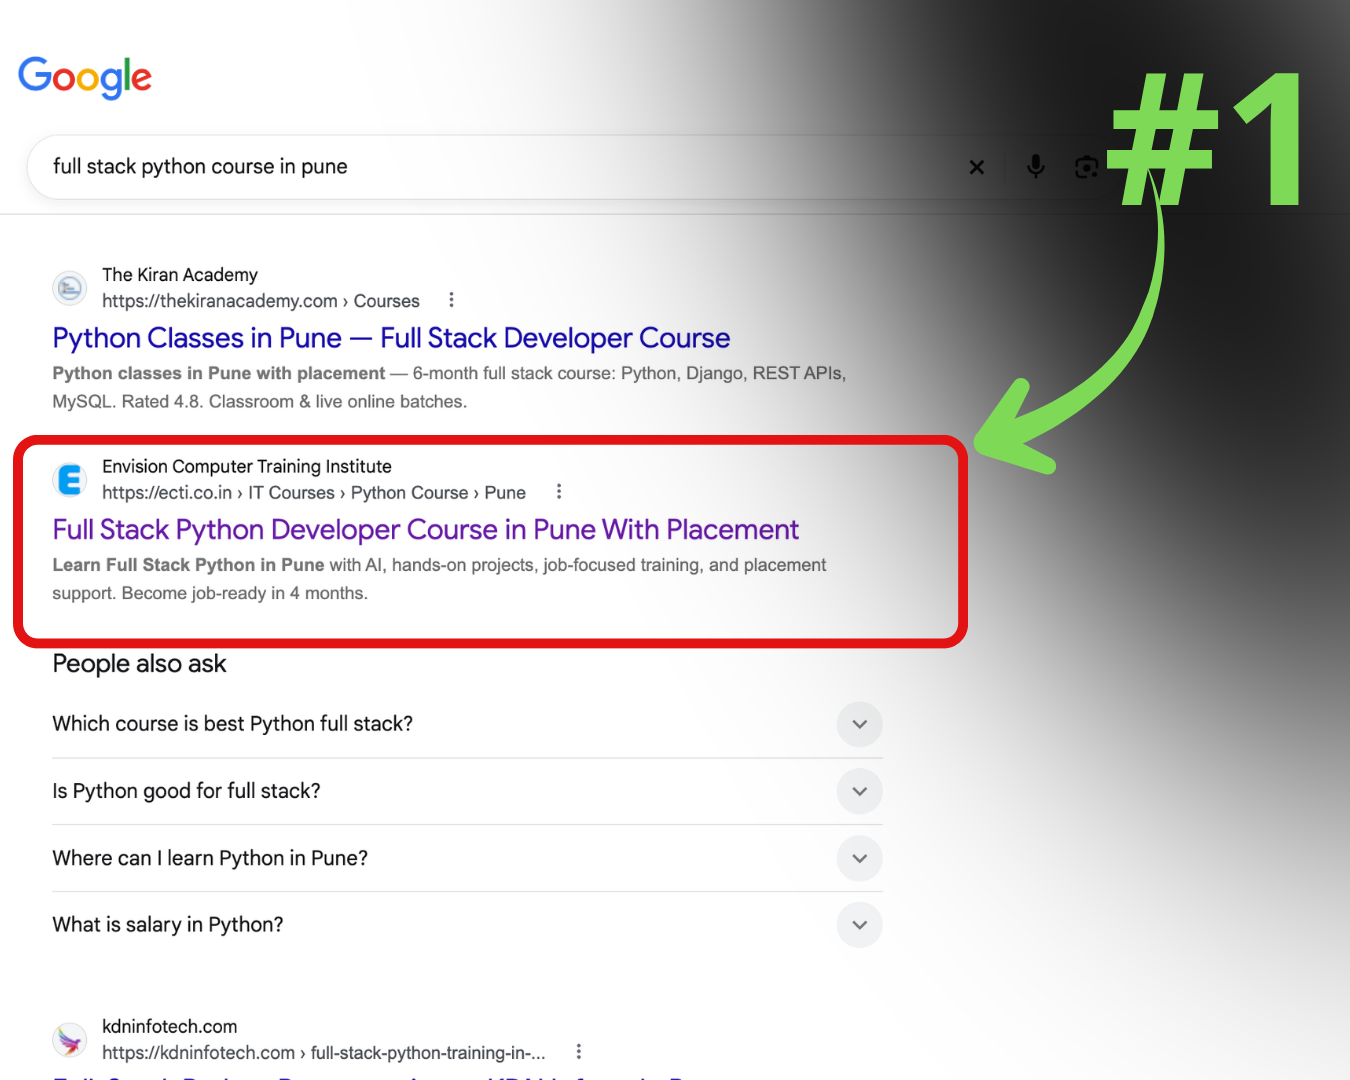Clear the search query with the X icon
1350x1080 pixels.
point(977,167)
